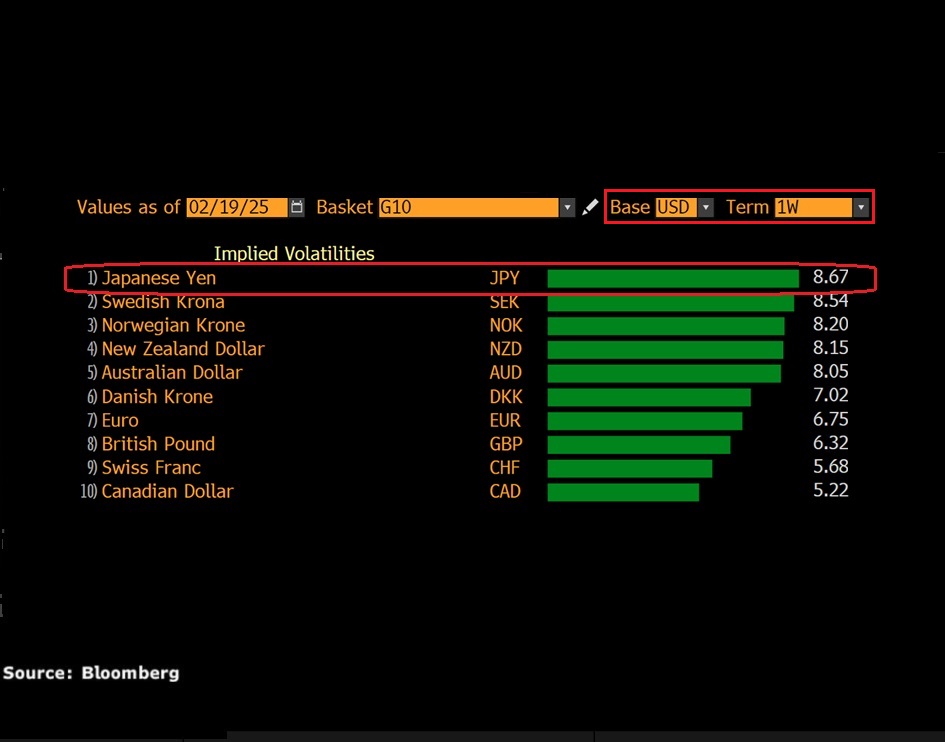This screenshot has width=945, height=742.
Task: Click the GBP ticker code
Action: coord(506,444)
